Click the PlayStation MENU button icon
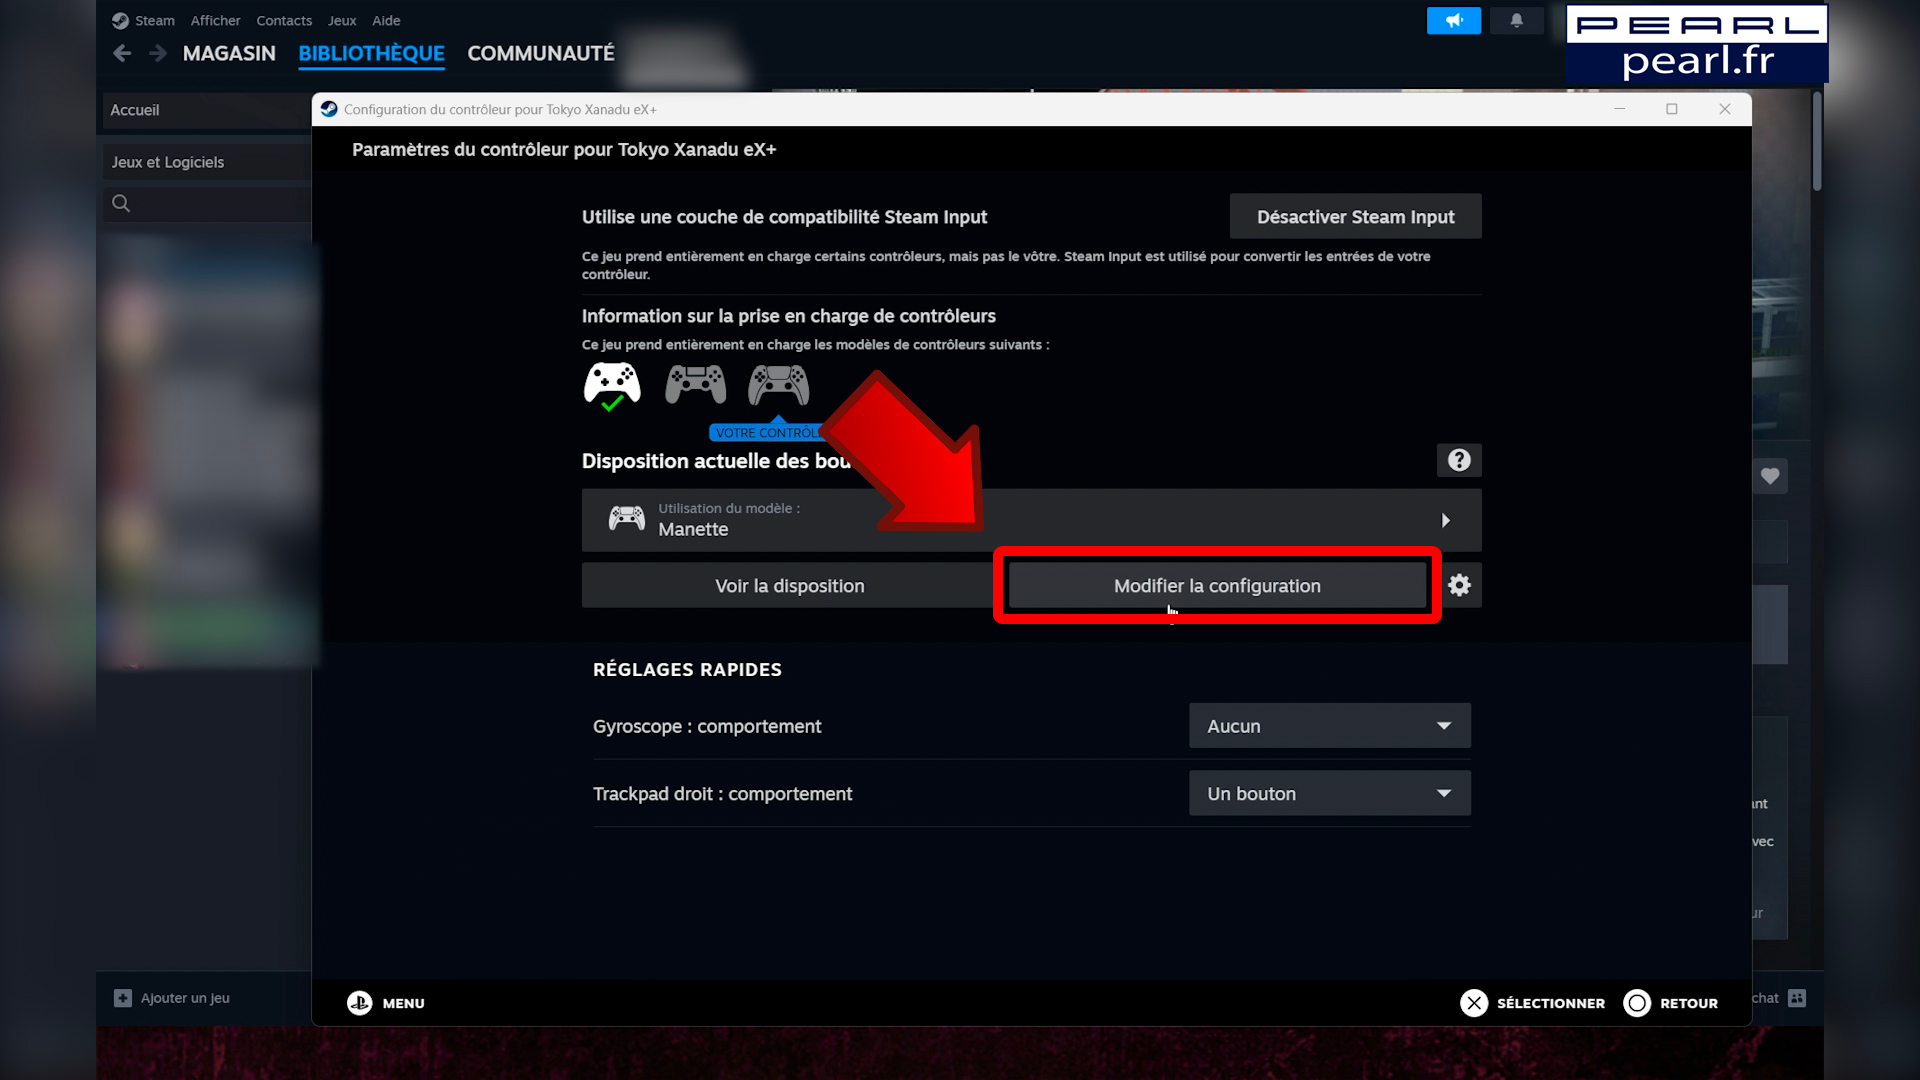This screenshot has width=1920, height=1080. [x=360, y=1003]
